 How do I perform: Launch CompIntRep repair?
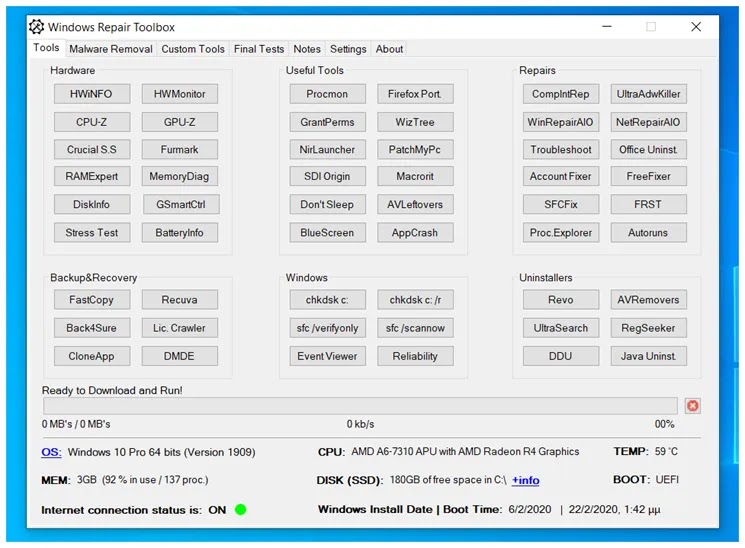[x=561, y=94]
